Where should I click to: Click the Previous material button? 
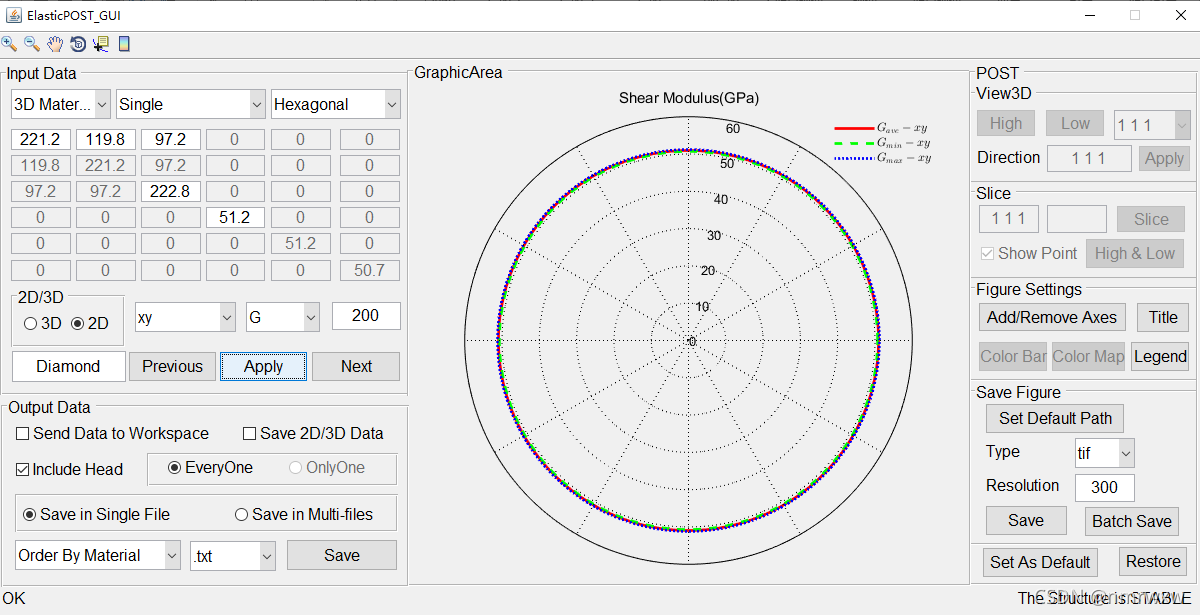(x=172, y=366)
